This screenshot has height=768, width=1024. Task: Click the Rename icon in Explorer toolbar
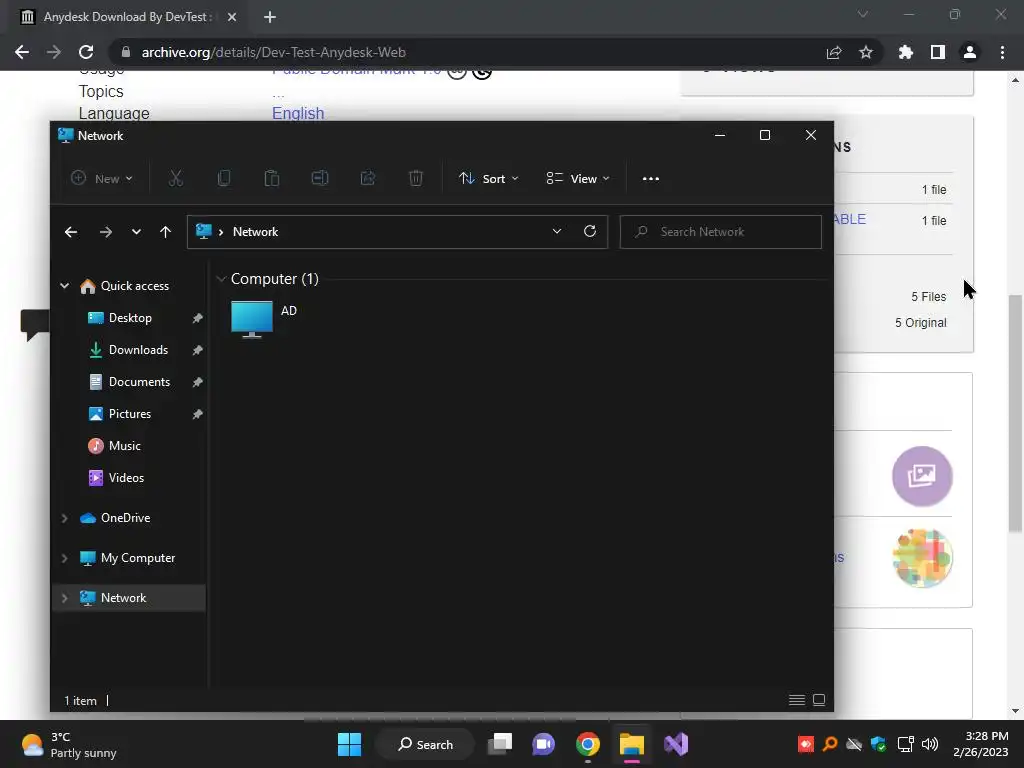coord(319,178)
